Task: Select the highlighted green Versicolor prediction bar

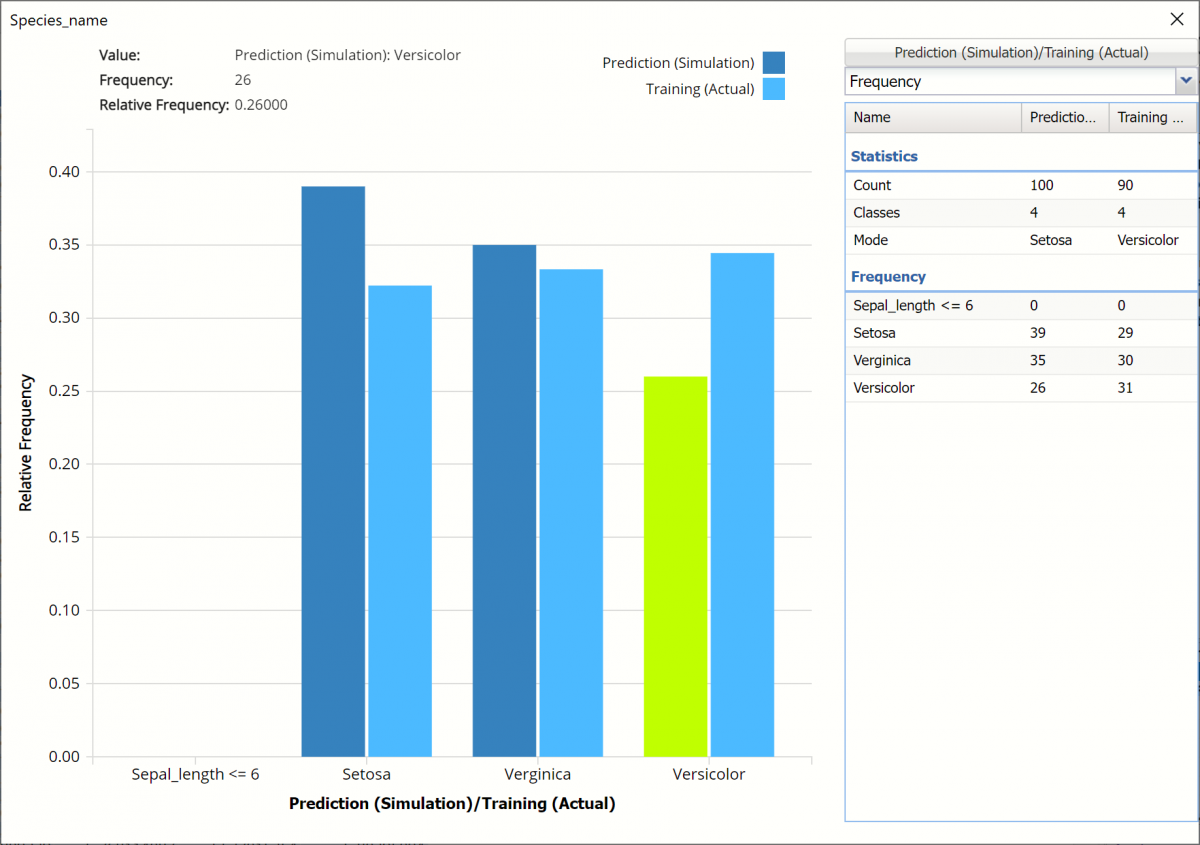Action: coord(675,566)
